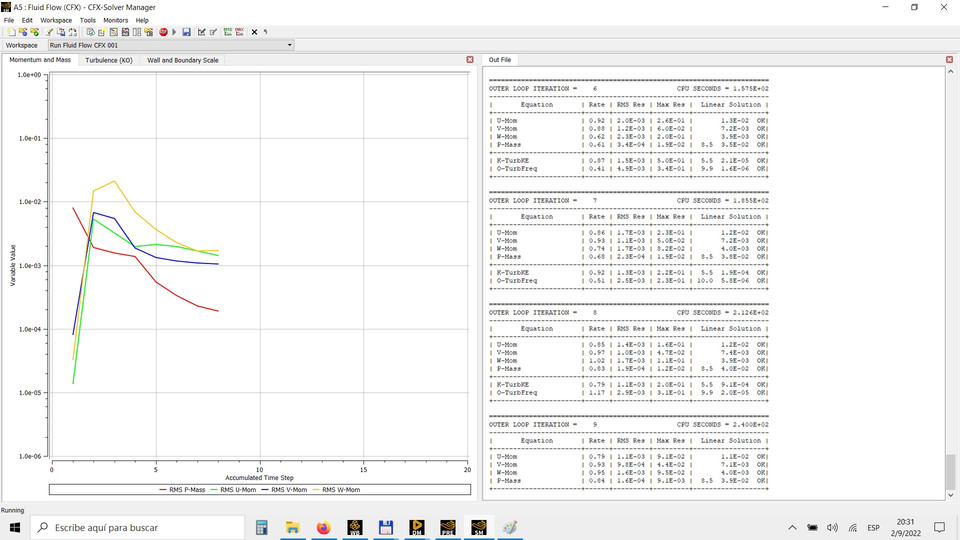The image size is (960, 540).
Task: Click the red Stop run icon
Action: pos(163,32)
